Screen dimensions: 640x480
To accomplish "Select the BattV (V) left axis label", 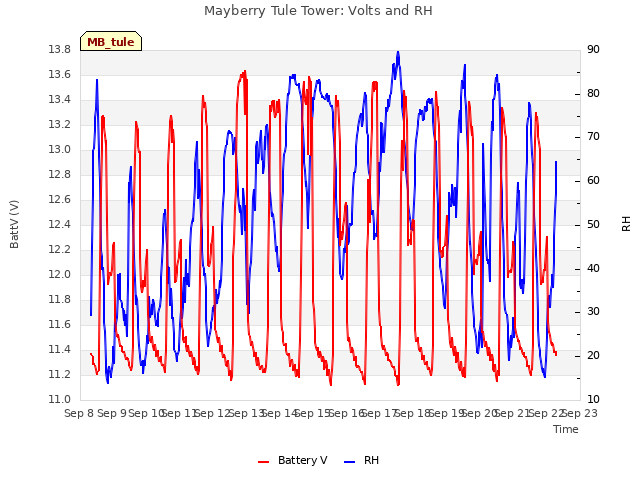I will click(x=14, y=224).
